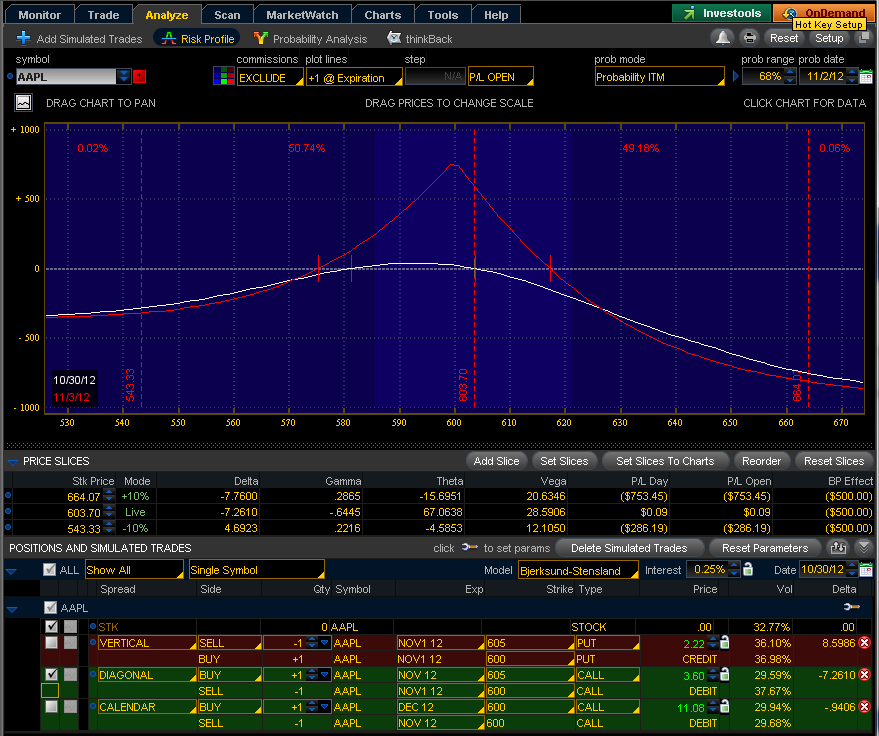Click Delete Simulated Trades button
The height and width of the screenshot is (736, 879).
pos(629,548)
